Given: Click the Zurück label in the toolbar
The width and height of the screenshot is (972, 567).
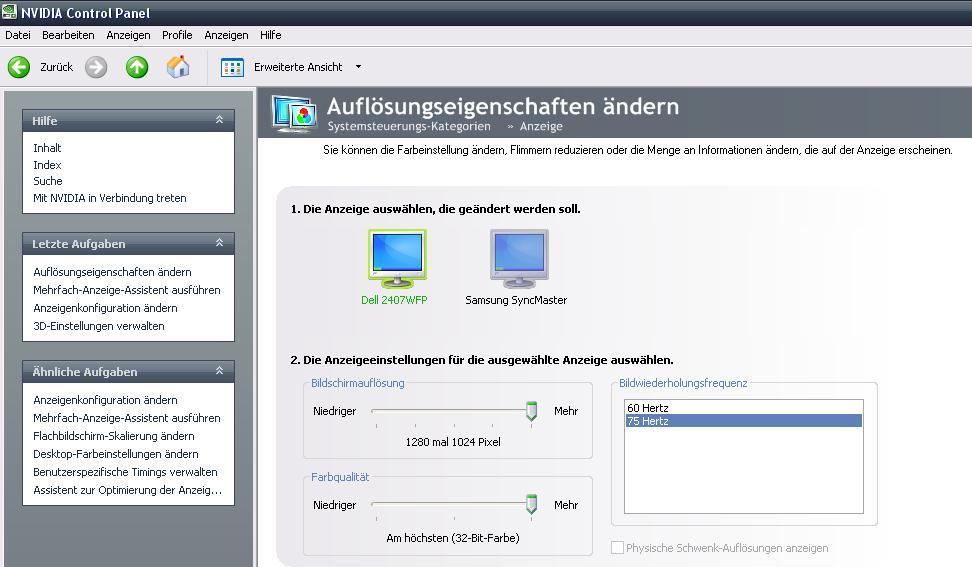Looking at the screenshot, I should point(56,67).
